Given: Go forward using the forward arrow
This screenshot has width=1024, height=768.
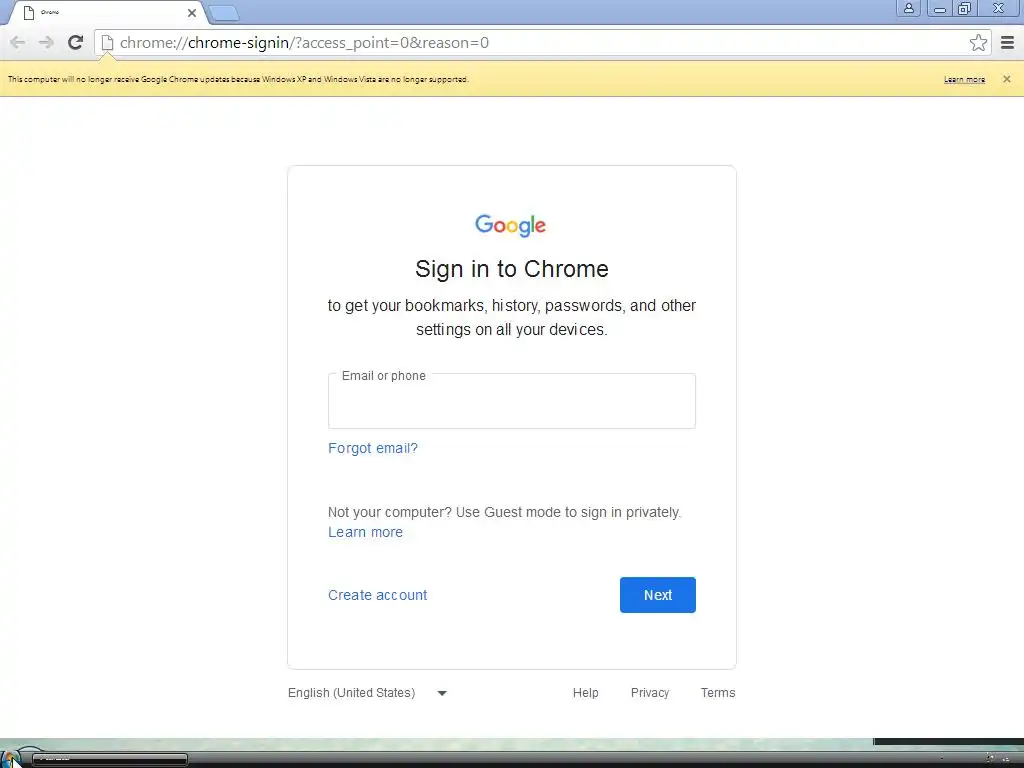Looking at the screenshot, I should pos(46,42).
